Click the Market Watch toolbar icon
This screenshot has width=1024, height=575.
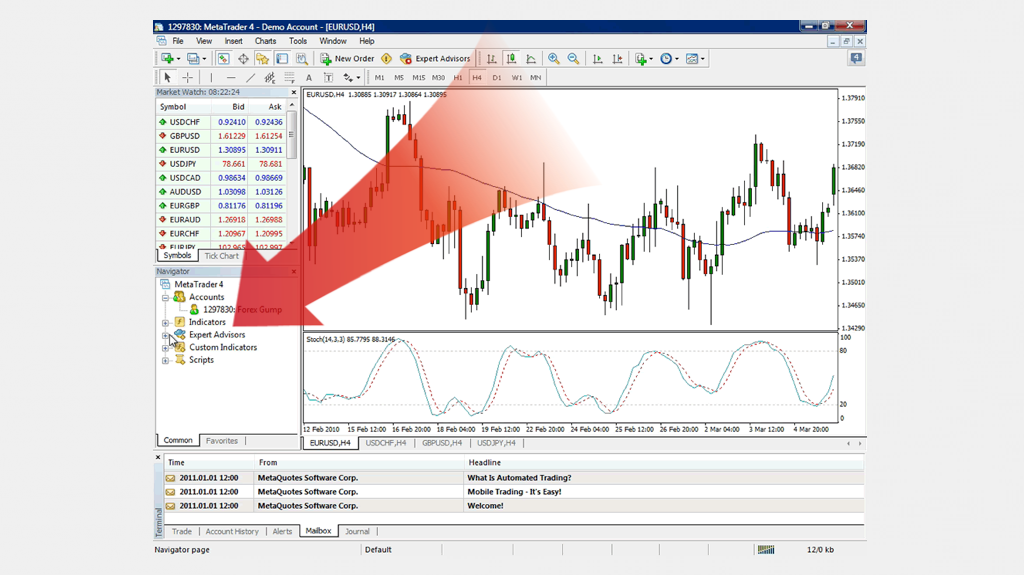coord(223,59)
